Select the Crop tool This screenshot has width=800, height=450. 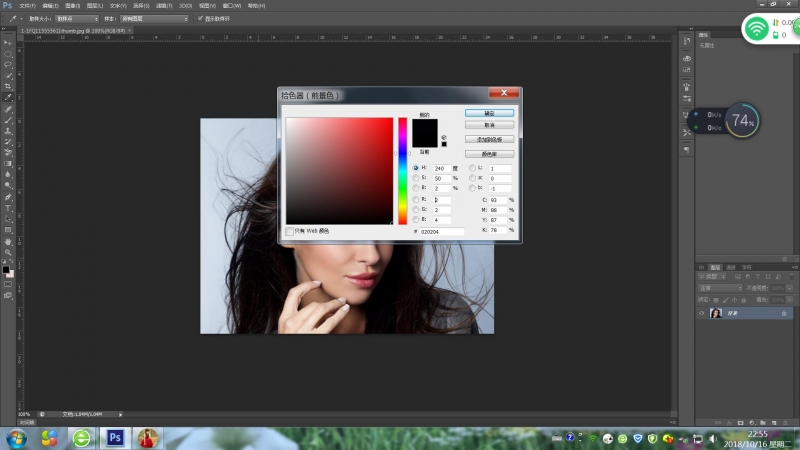pyautogui.click(x=8, y=86)
